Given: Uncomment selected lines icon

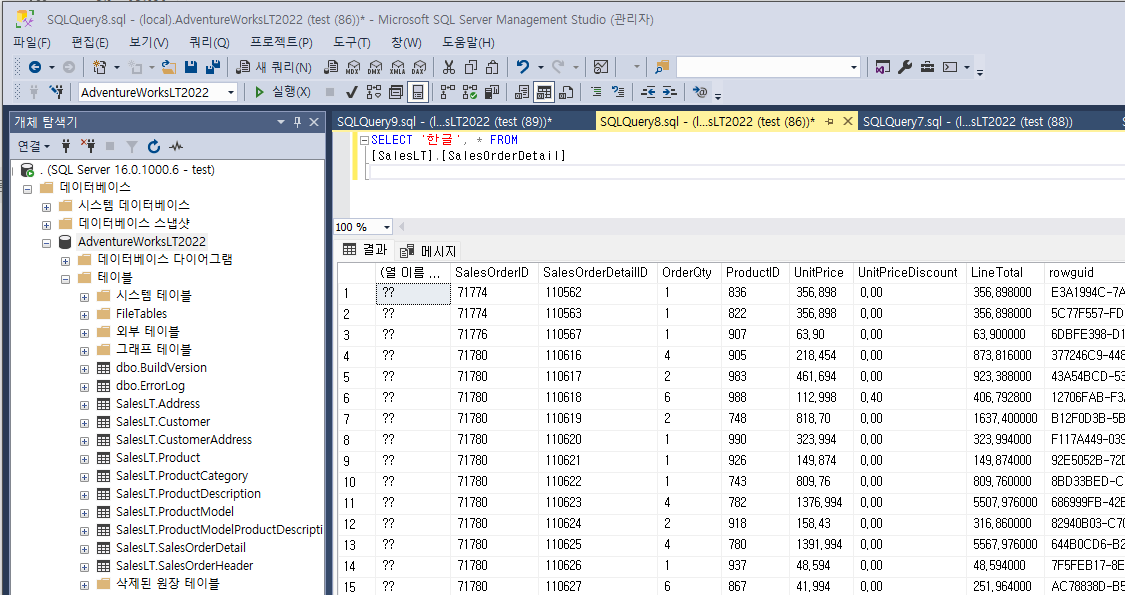Looking at the screenshot, I should pyautogui.click(x=618, y=92).
